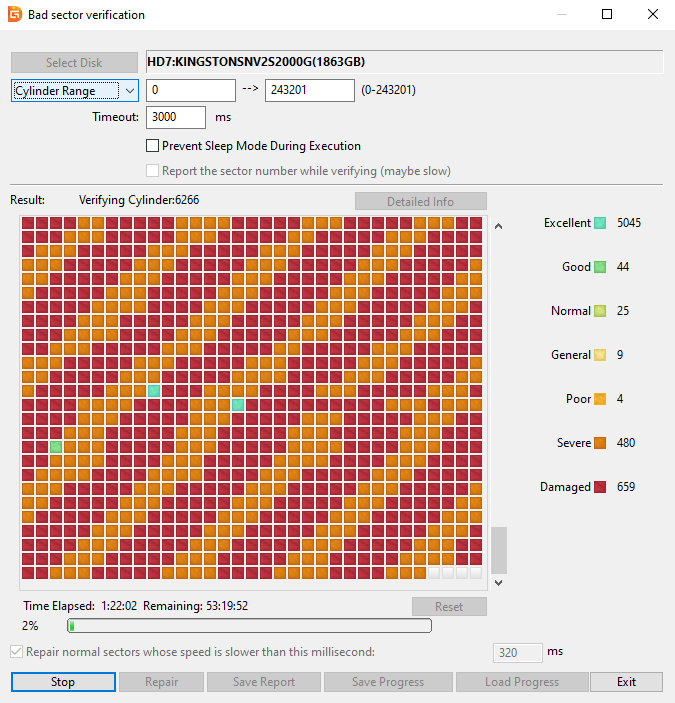Click the Time Elapsed: 1:22:02 text

coord(80,606)
